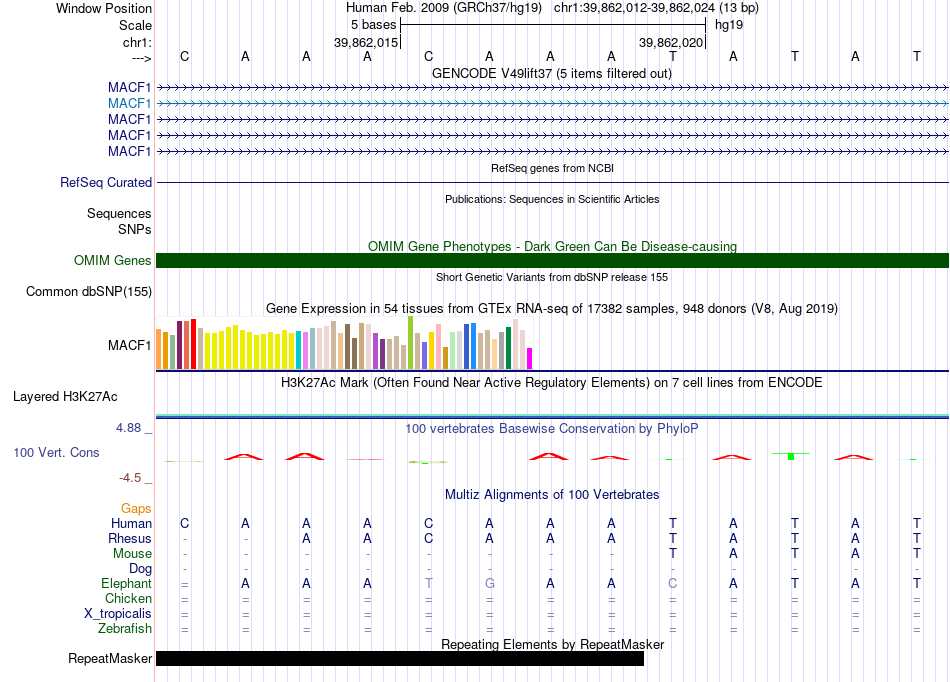The image size is (950, 682).
Task: Click the 39,862,015 position label
Action: pyautogui.click(x=366, y=42)
